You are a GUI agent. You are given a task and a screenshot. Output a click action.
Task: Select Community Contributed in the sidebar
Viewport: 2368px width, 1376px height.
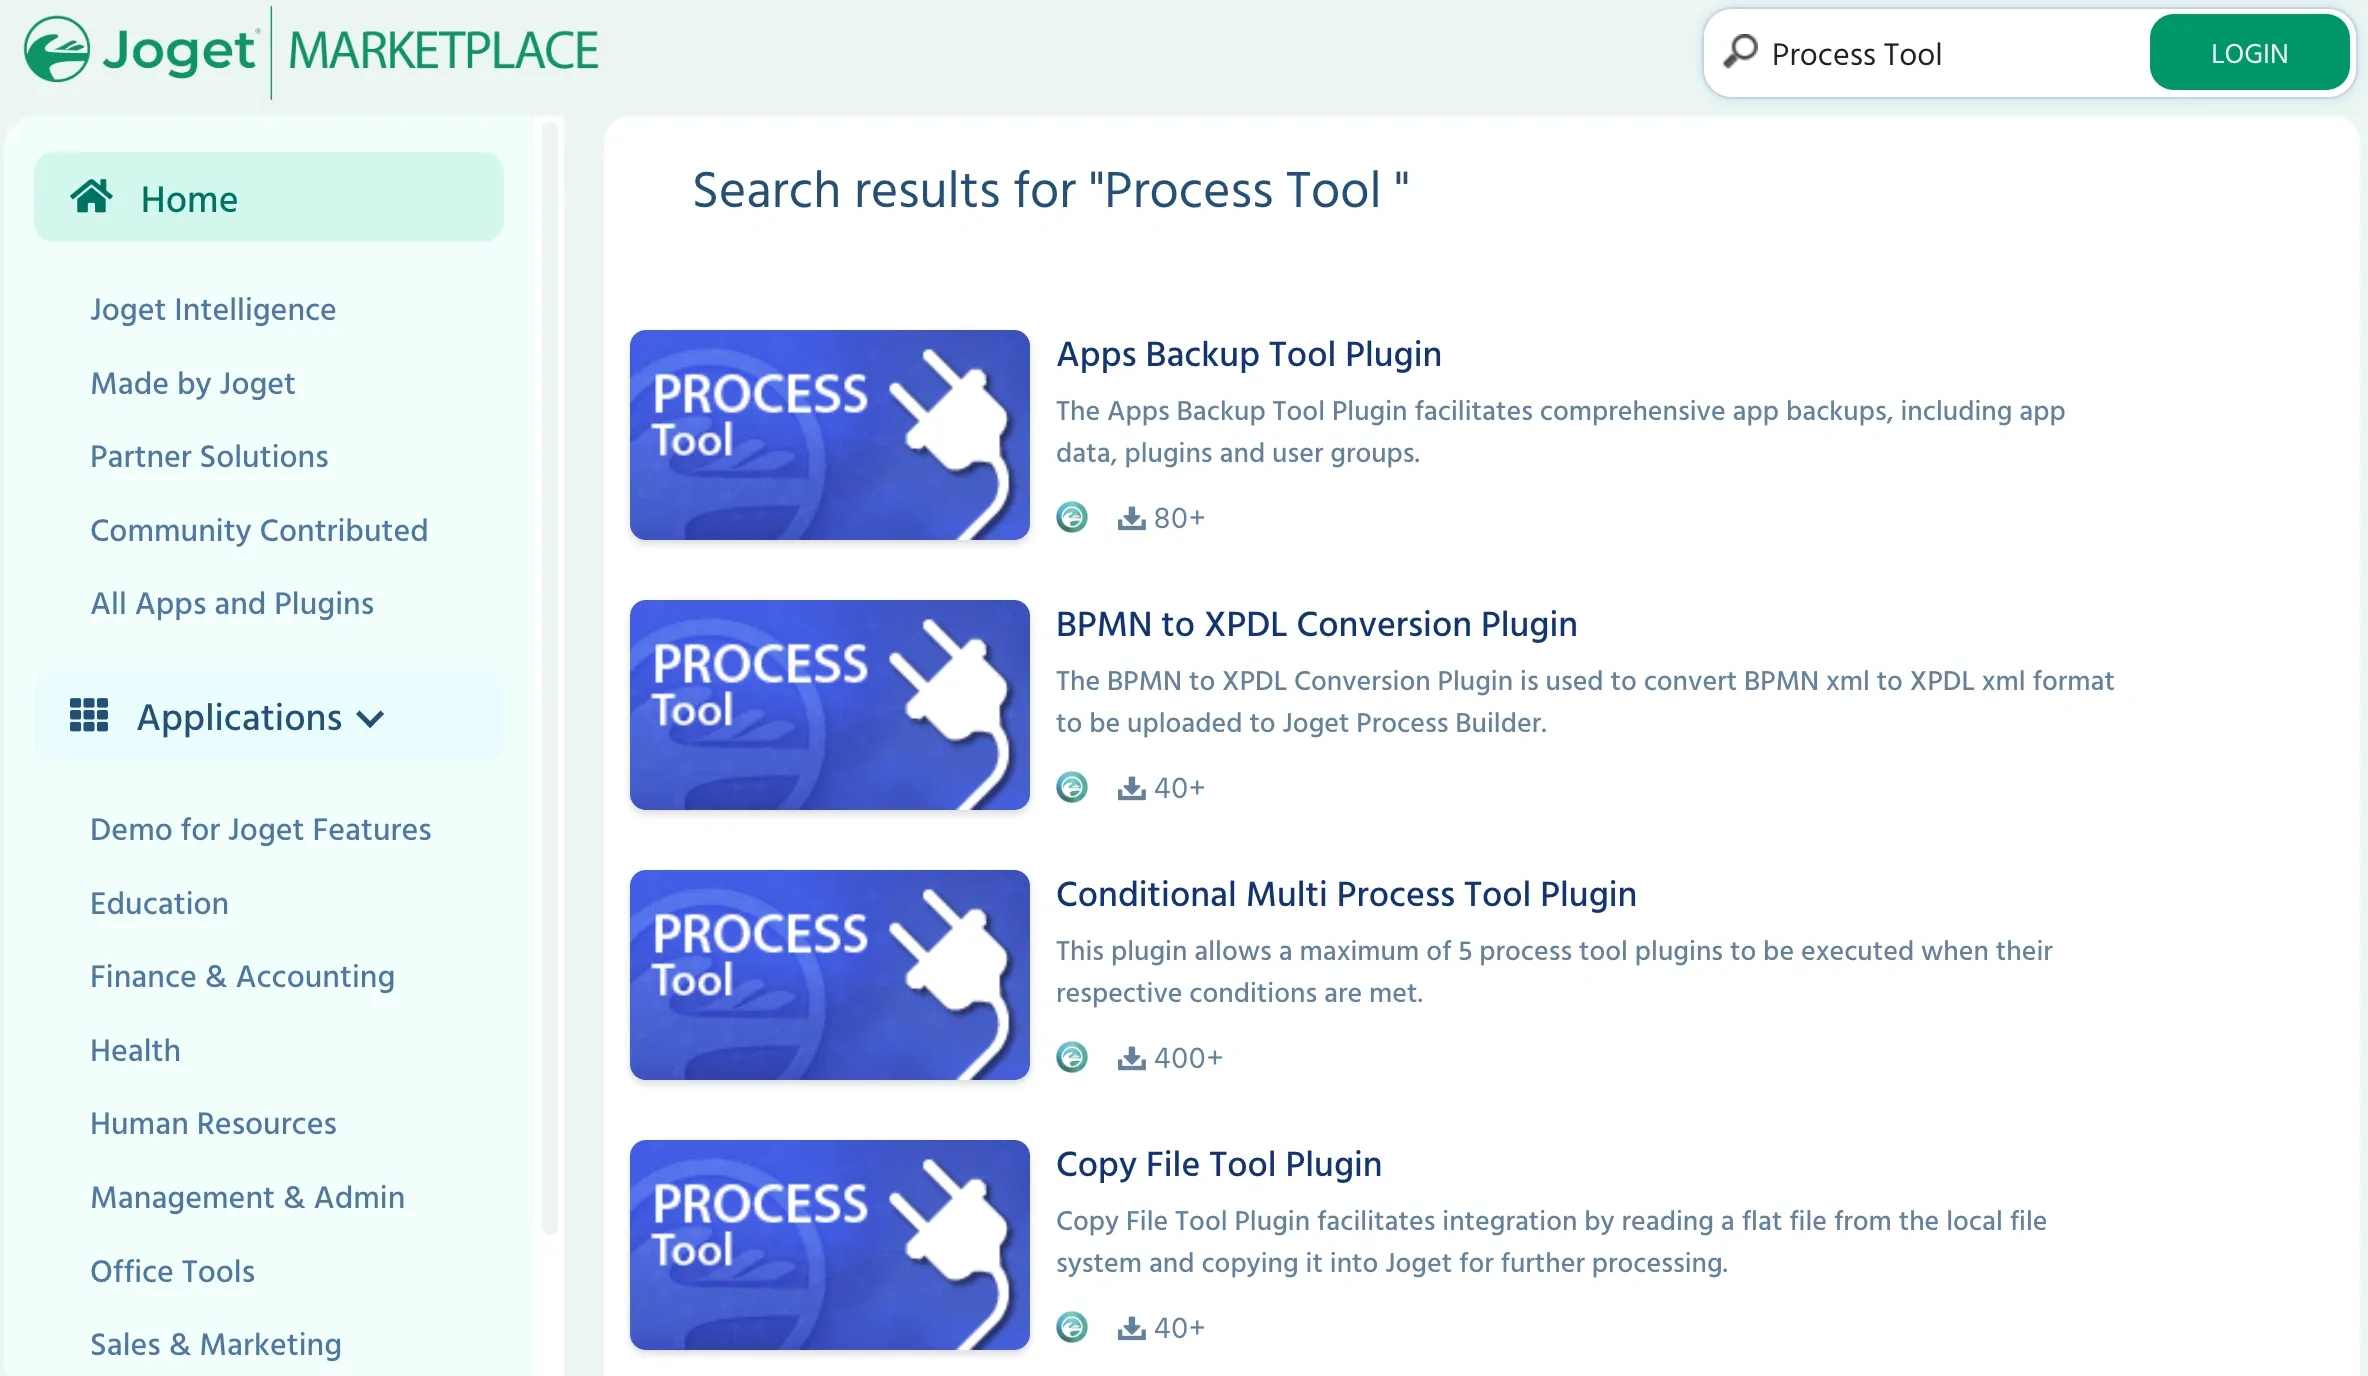259,530
